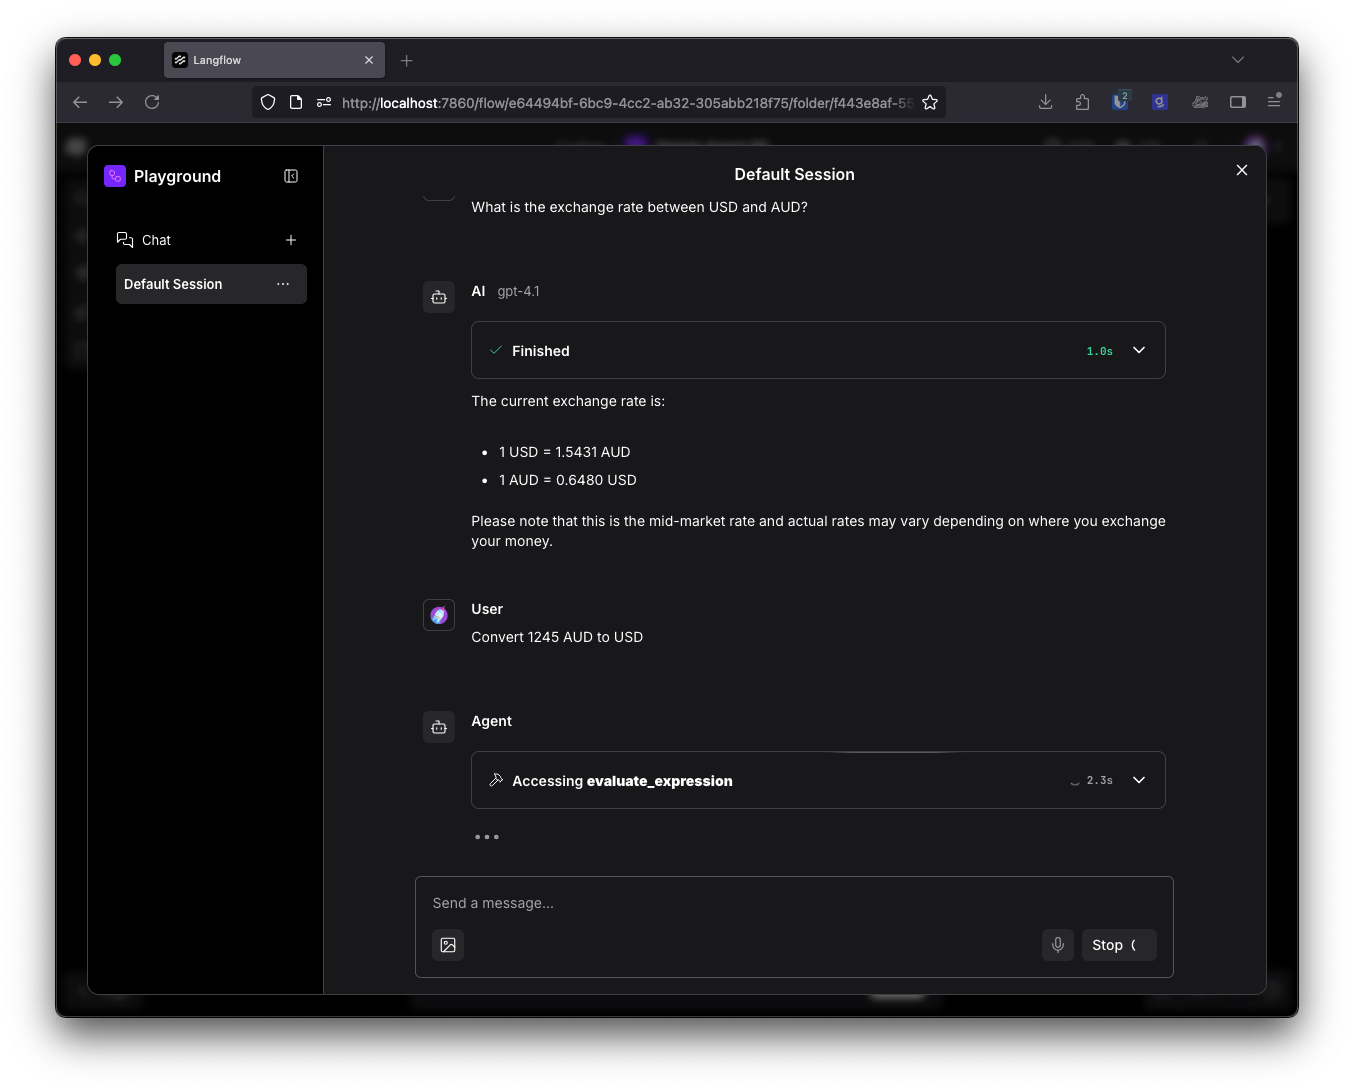Reload the browser page
1354x1091 pixels.
152,102
